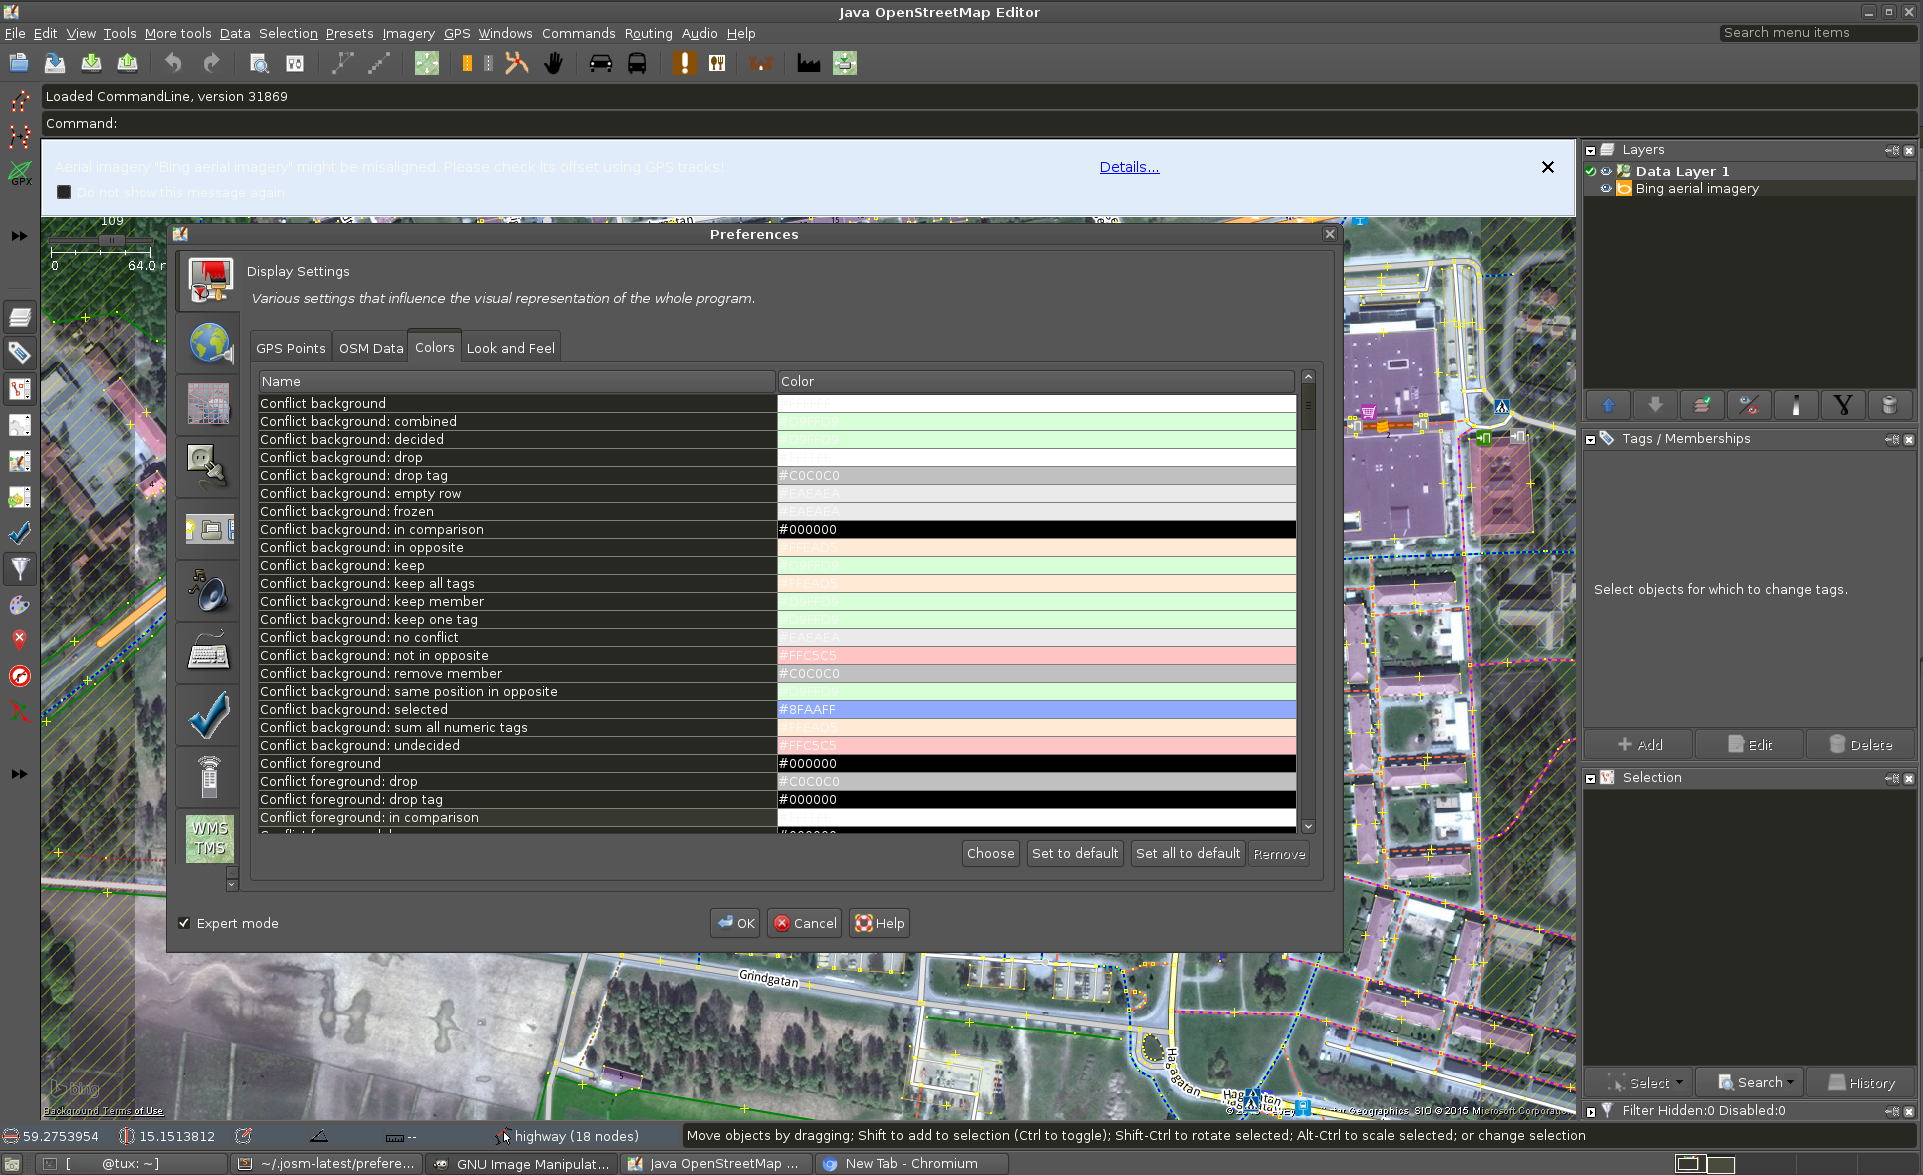
Task: Collapse the Tags / Memberships panel
Action: 1591,438
